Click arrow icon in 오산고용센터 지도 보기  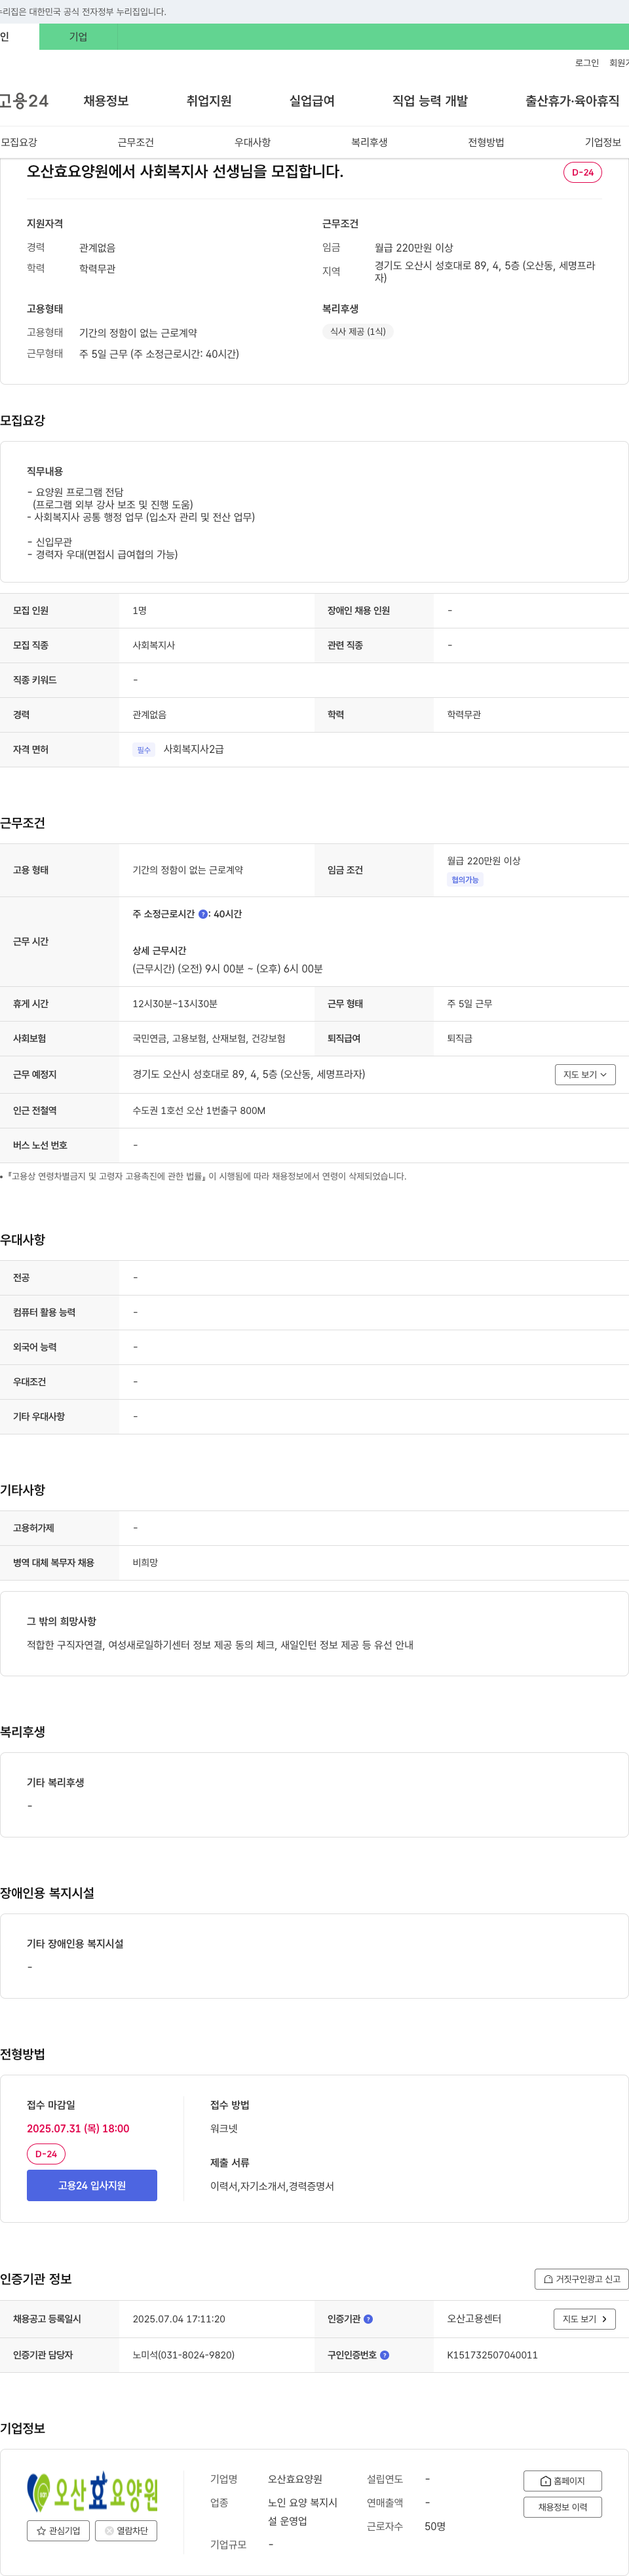(x=604, y=2319)
